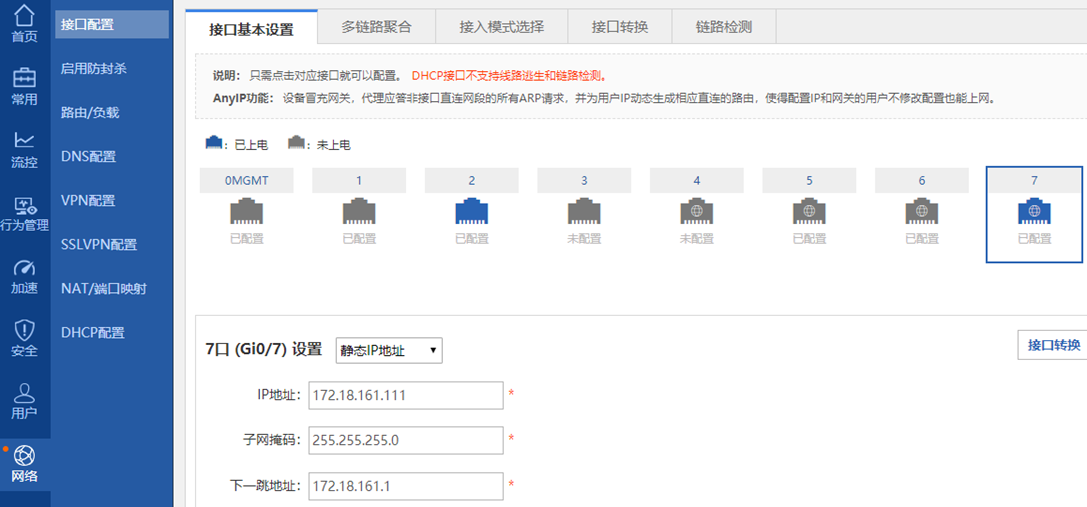Open SSLVPN配置 in the side menu
The image size is (1087, 507).
tap(99, 245)
